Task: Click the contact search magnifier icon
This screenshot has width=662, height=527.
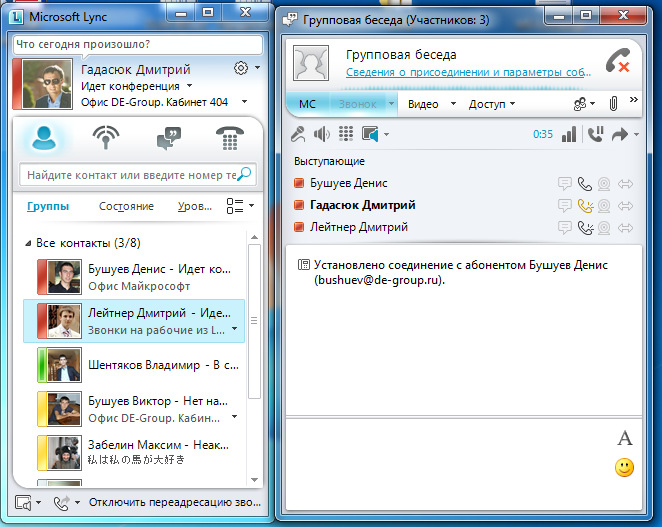Action: 245,174
